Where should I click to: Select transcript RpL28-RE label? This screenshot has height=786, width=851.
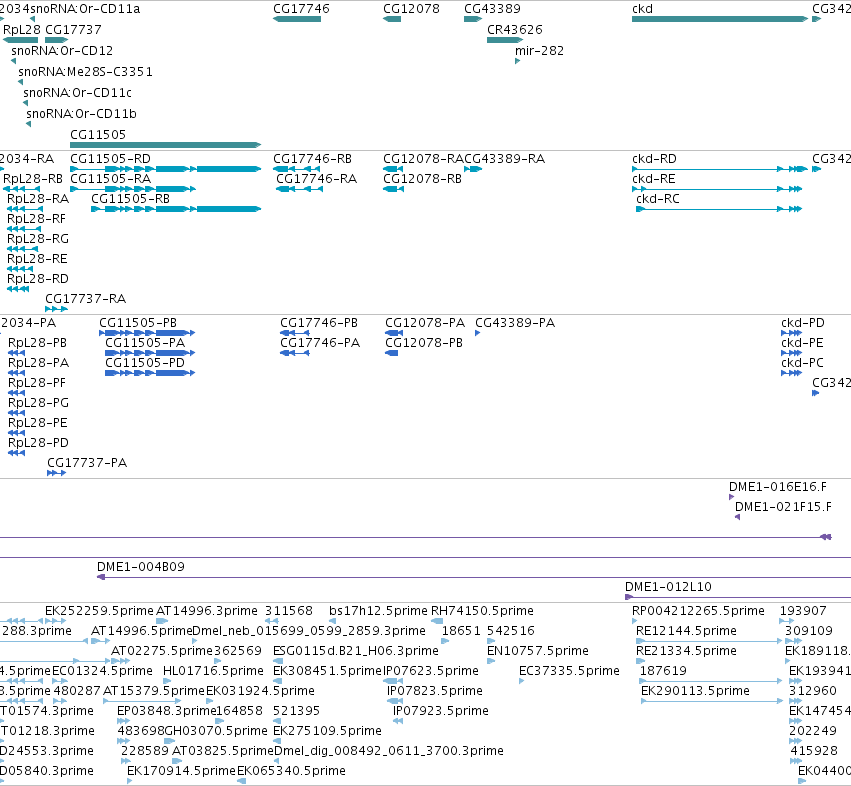[x=37, y=259]
